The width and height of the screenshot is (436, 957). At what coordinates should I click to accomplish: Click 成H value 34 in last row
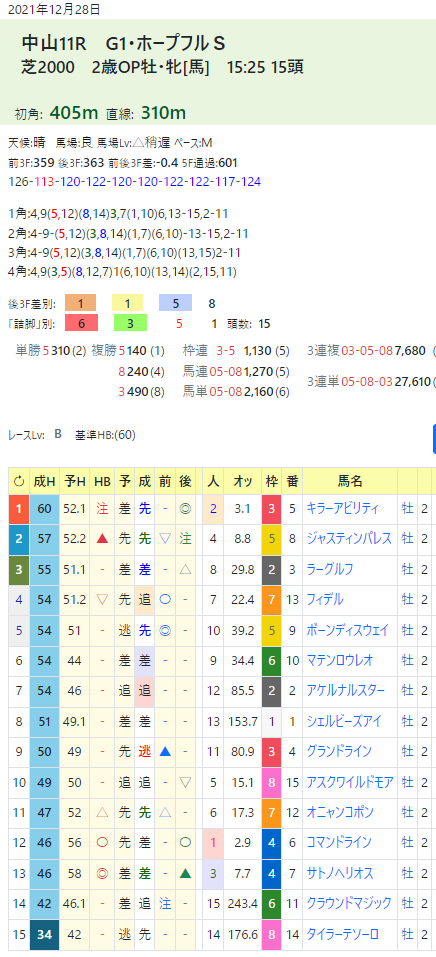pyautogui.click(x=45, y=935)
